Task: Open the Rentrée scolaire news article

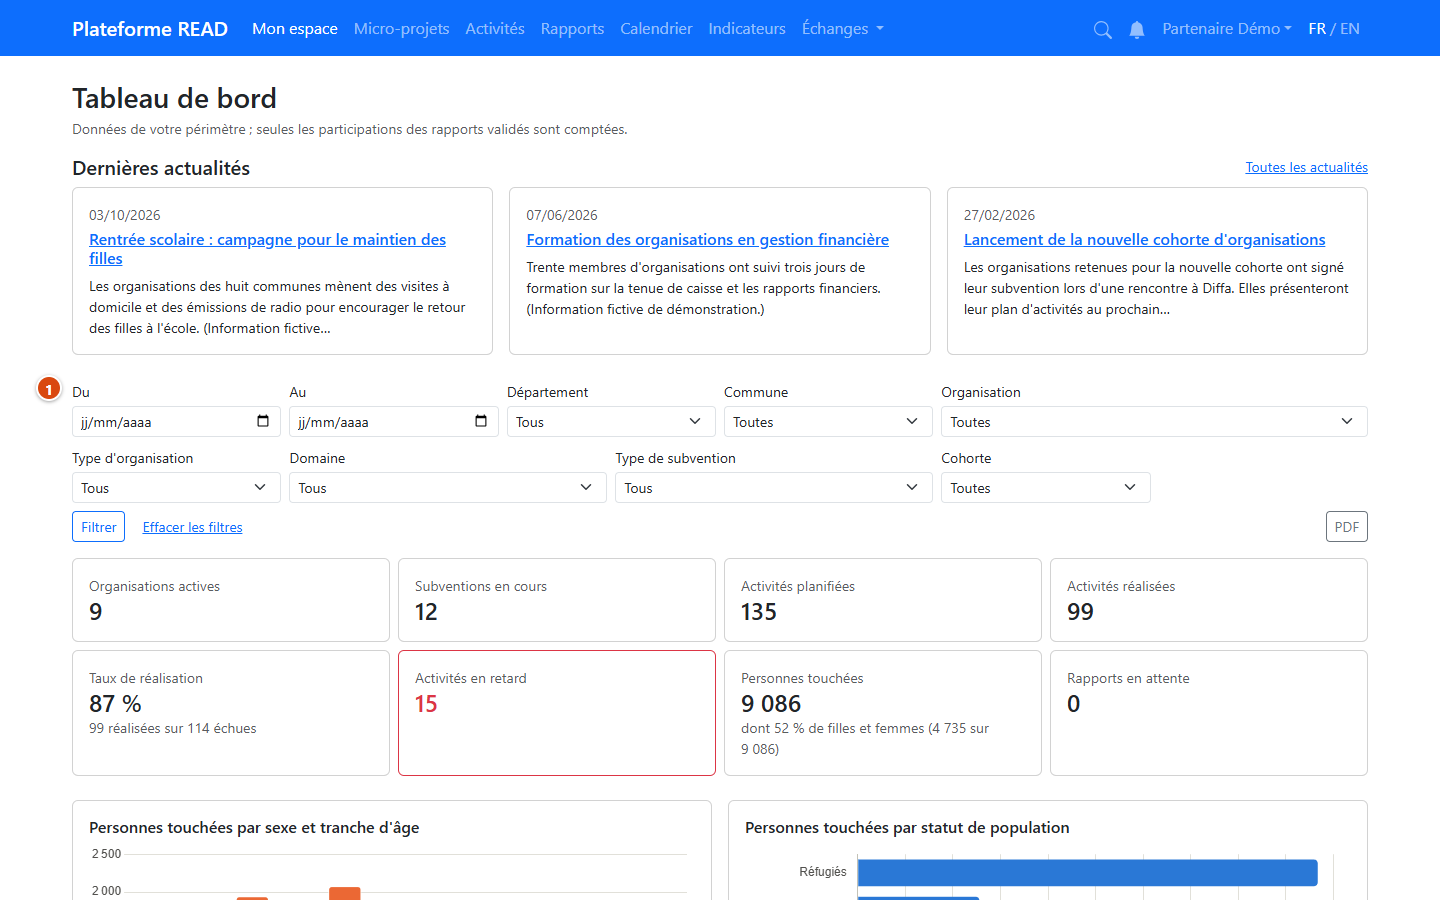Action: (267, 249)
